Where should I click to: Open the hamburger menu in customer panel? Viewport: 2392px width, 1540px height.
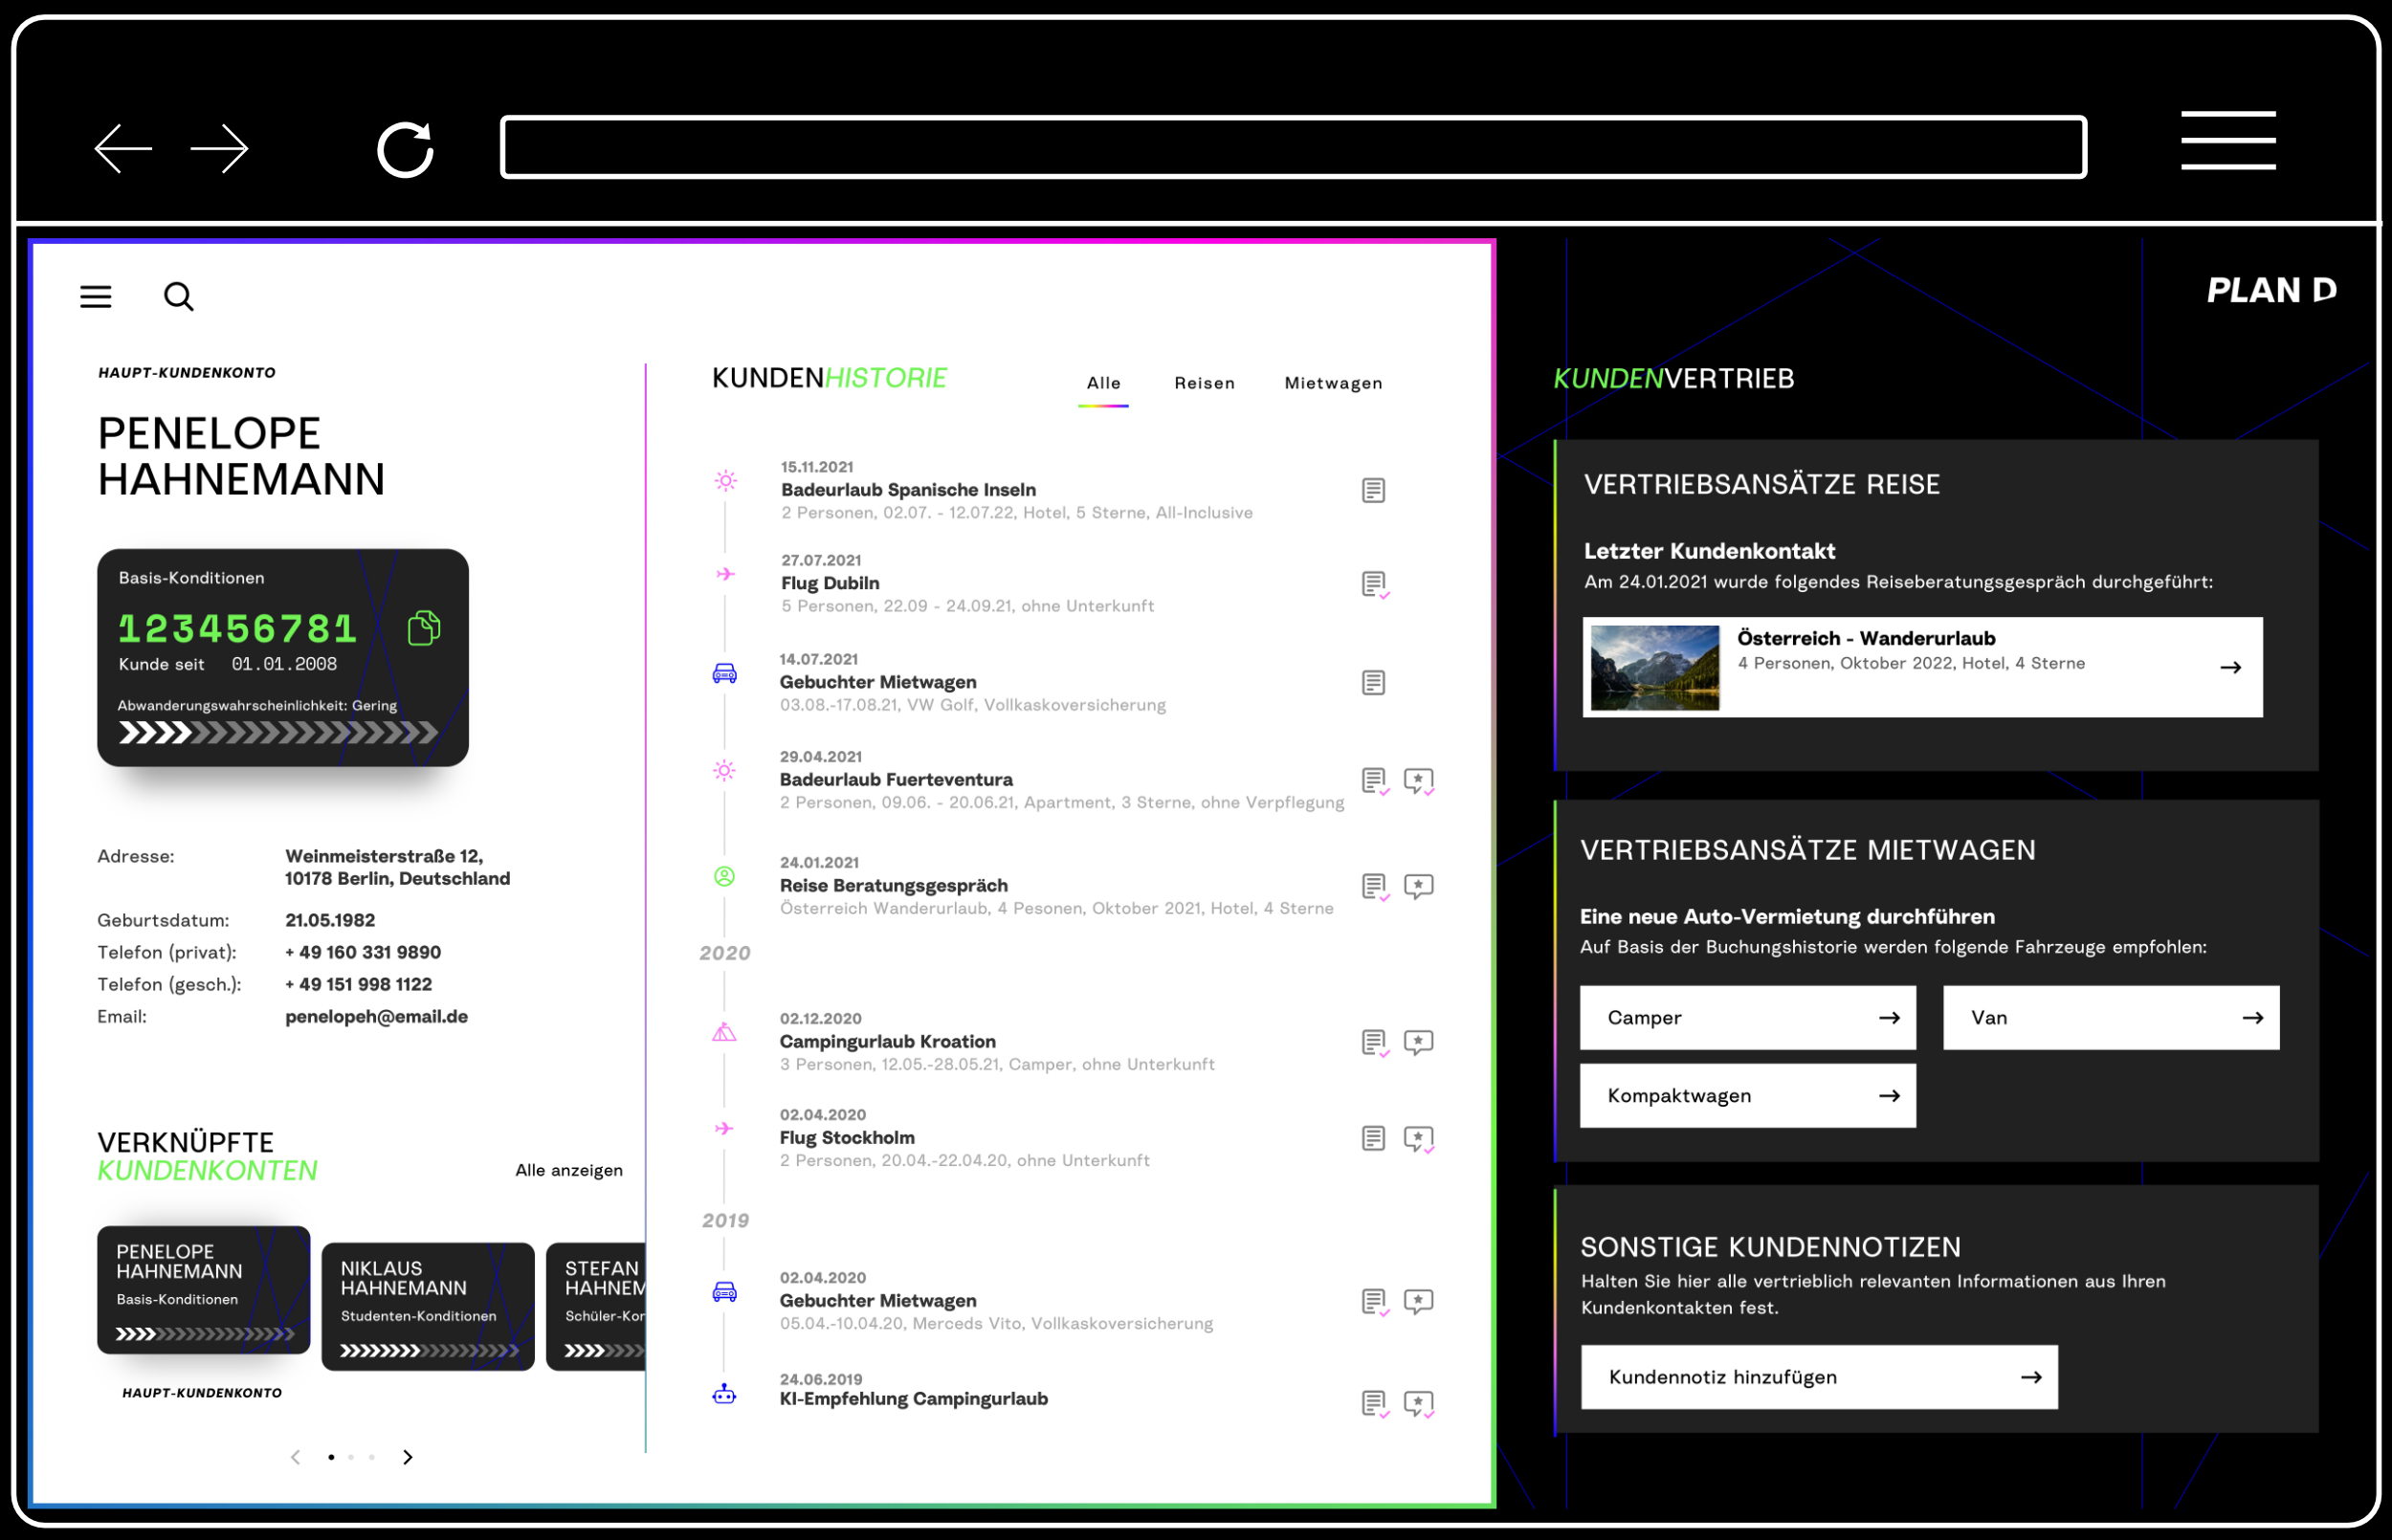click(96, 297)
